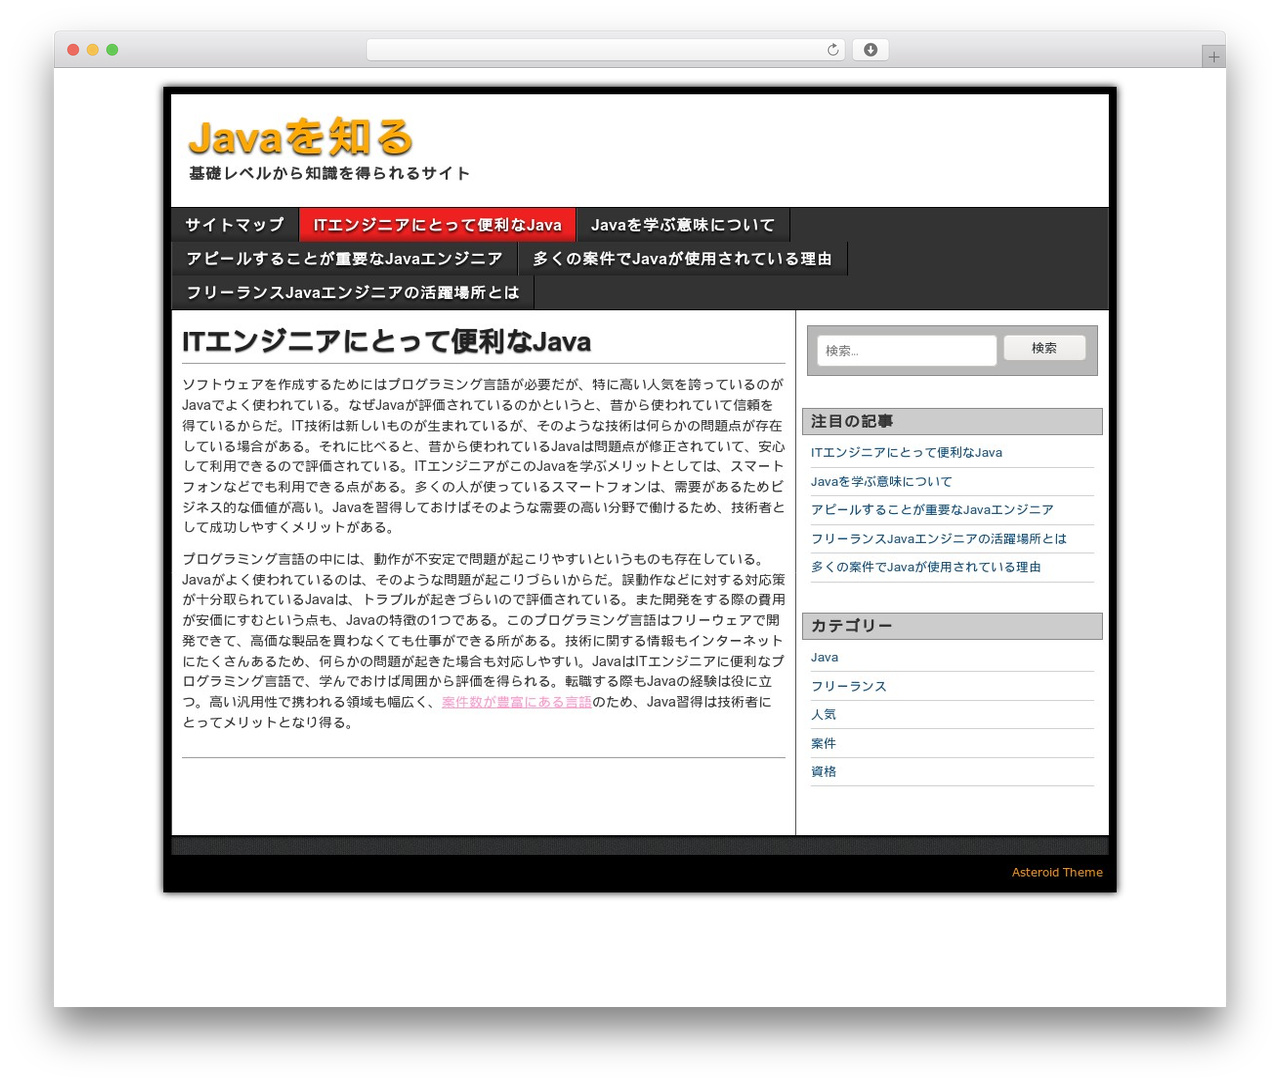Open sidebar link 多くの案件でJavaが使用されている理由
1280x1084 pixels.
click(x=926, y=567)
